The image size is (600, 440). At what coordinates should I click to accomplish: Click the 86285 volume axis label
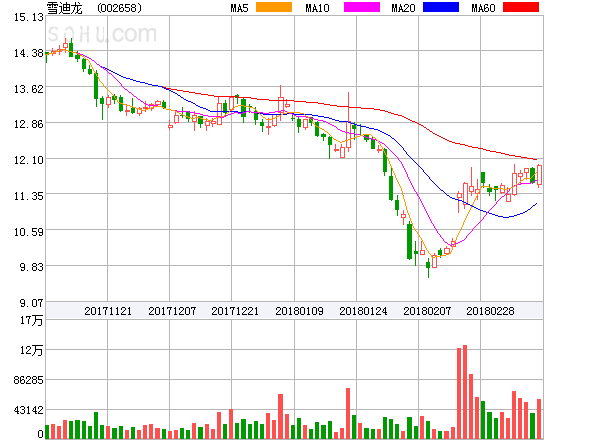[28, 380]
